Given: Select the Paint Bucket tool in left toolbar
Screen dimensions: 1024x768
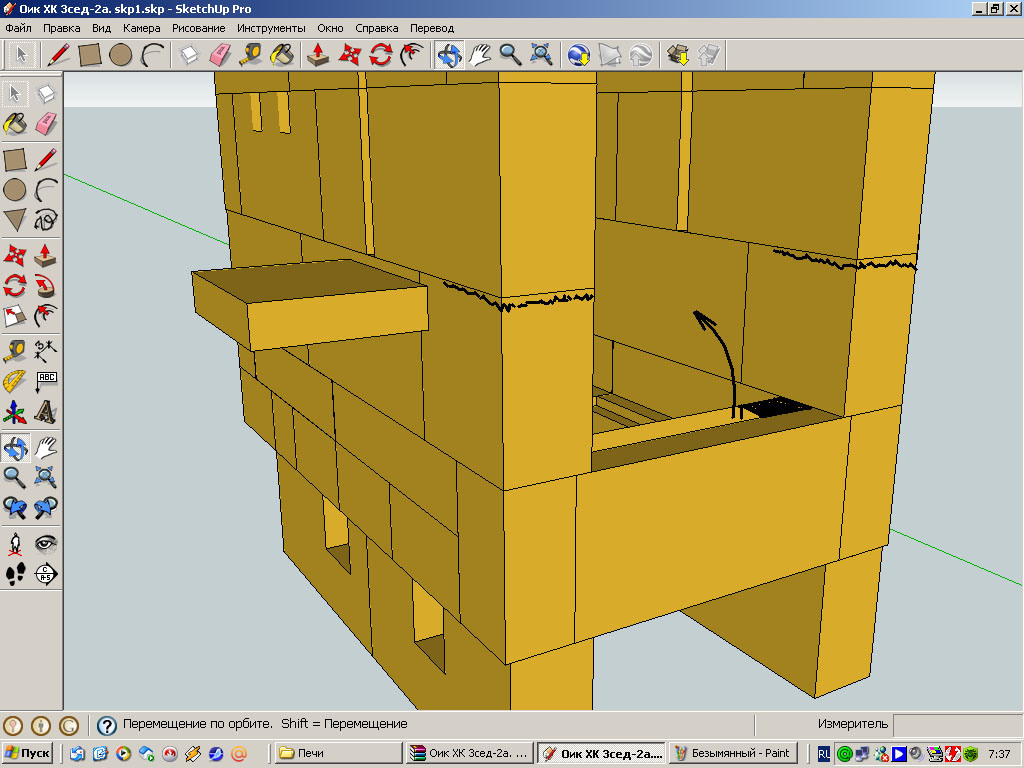Looking at the screenshot, I should click(15, 124).
